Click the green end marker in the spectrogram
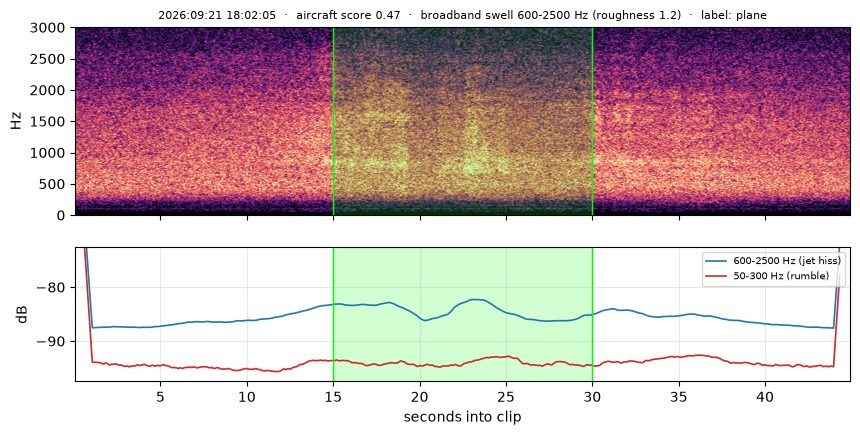Image resolution: width=860 pixels, height=435 pixels. 593,121
